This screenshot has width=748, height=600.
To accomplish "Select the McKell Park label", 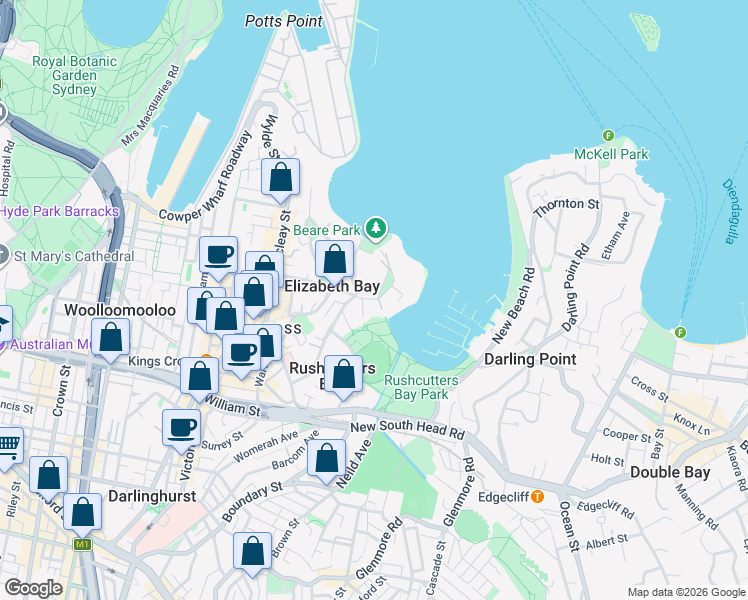I will 611,154.
